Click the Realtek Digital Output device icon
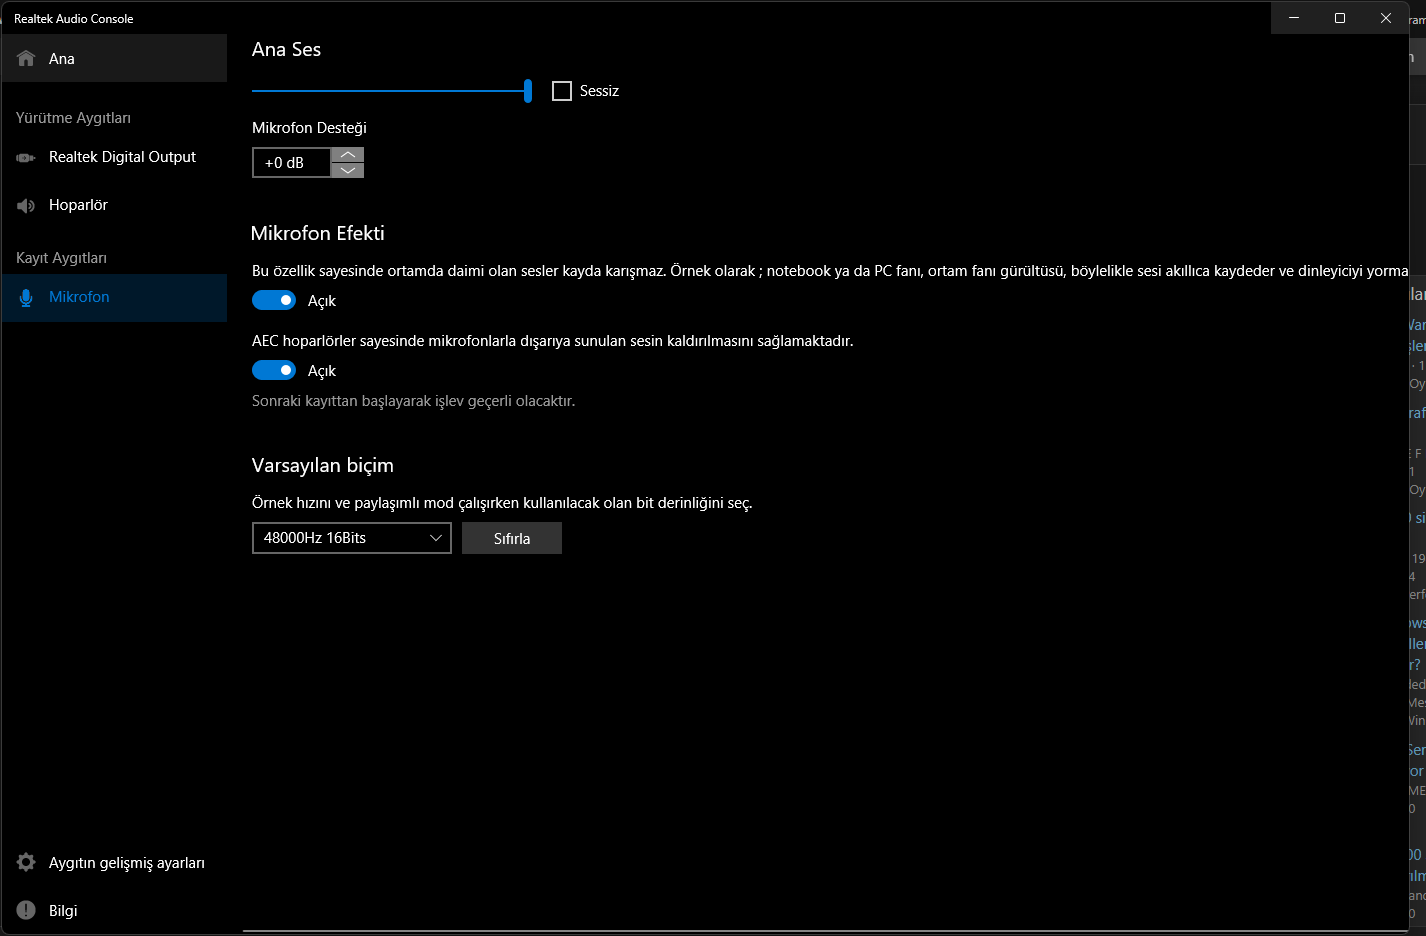Image resolution: width=1426 pixels, height=936 pixels. coord(26,158)
